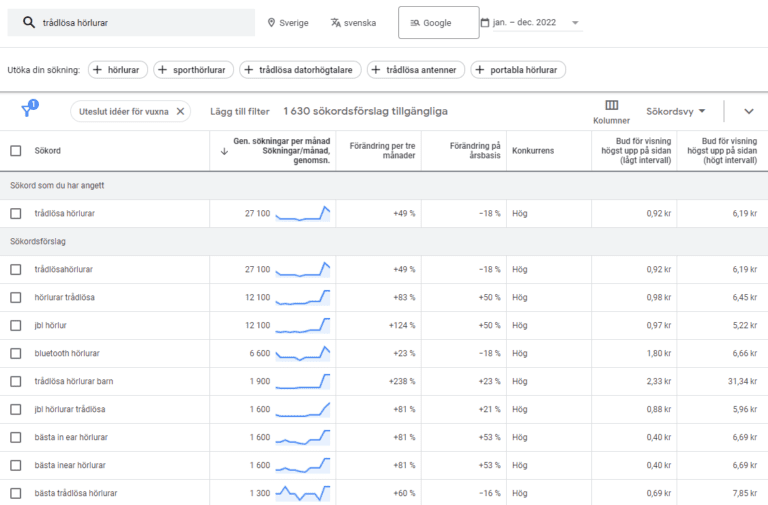Screen dimensions: 768x505
Task: Click the trend sparkline for 'trådlösa hörlurar barn'
Action: 303,381
